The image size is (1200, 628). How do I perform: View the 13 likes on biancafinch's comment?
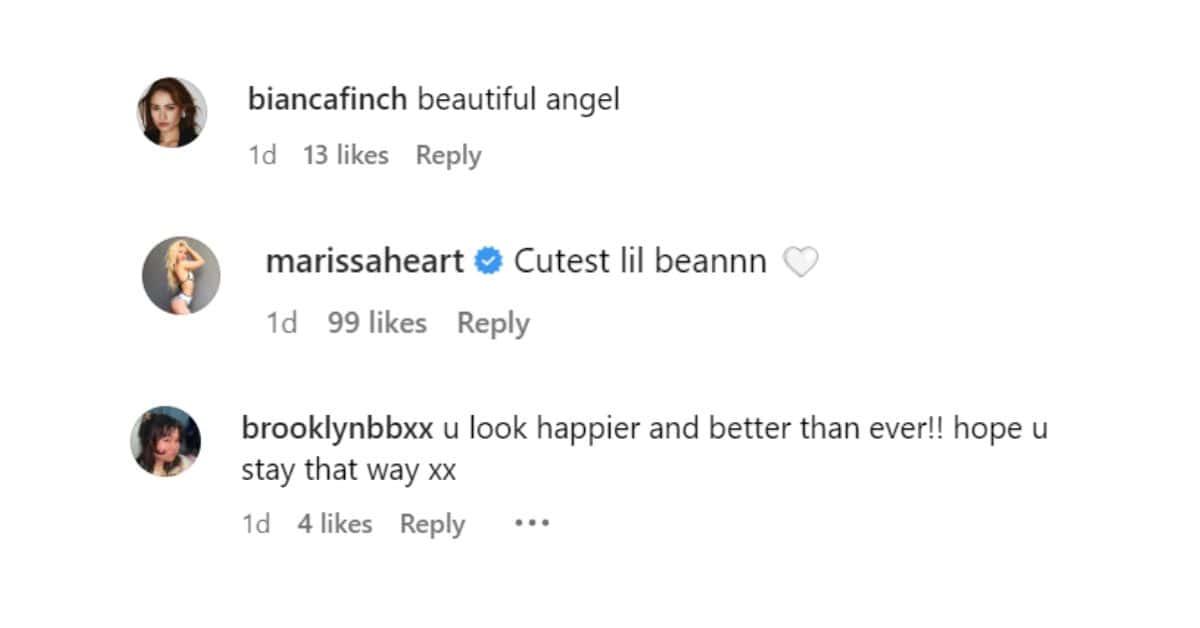(x=345, y=155)
